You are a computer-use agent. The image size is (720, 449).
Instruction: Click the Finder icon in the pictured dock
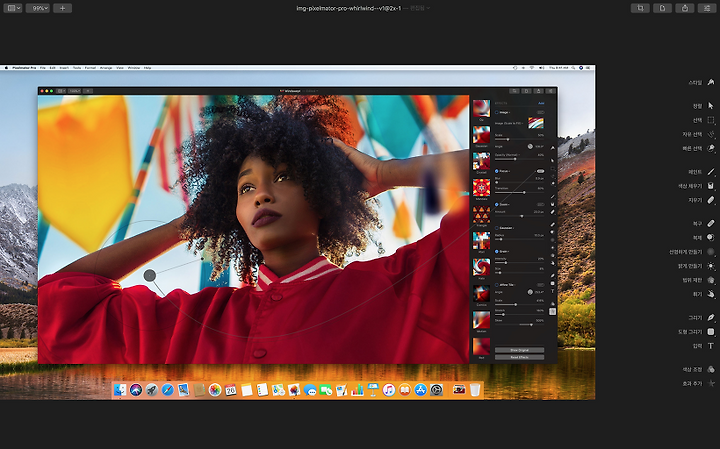(x=120, y=390)
